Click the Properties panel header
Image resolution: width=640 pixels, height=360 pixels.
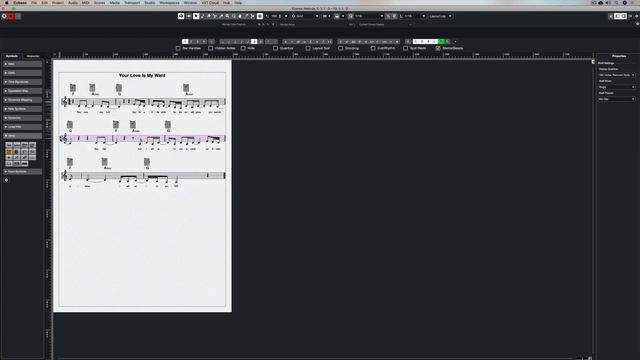[x=619, y=56]
